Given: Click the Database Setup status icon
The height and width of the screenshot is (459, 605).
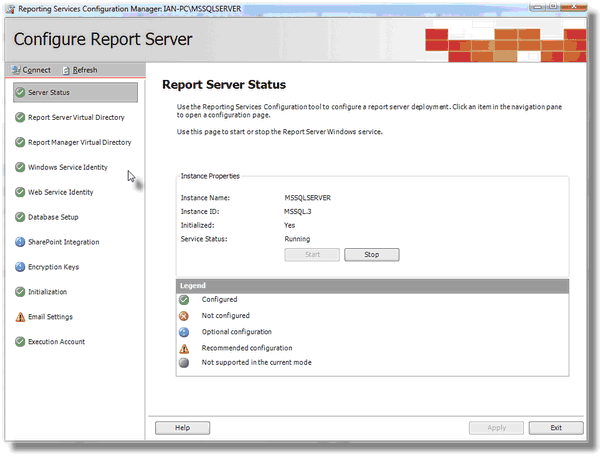Looking at the screenshot, I should point(20,217).
